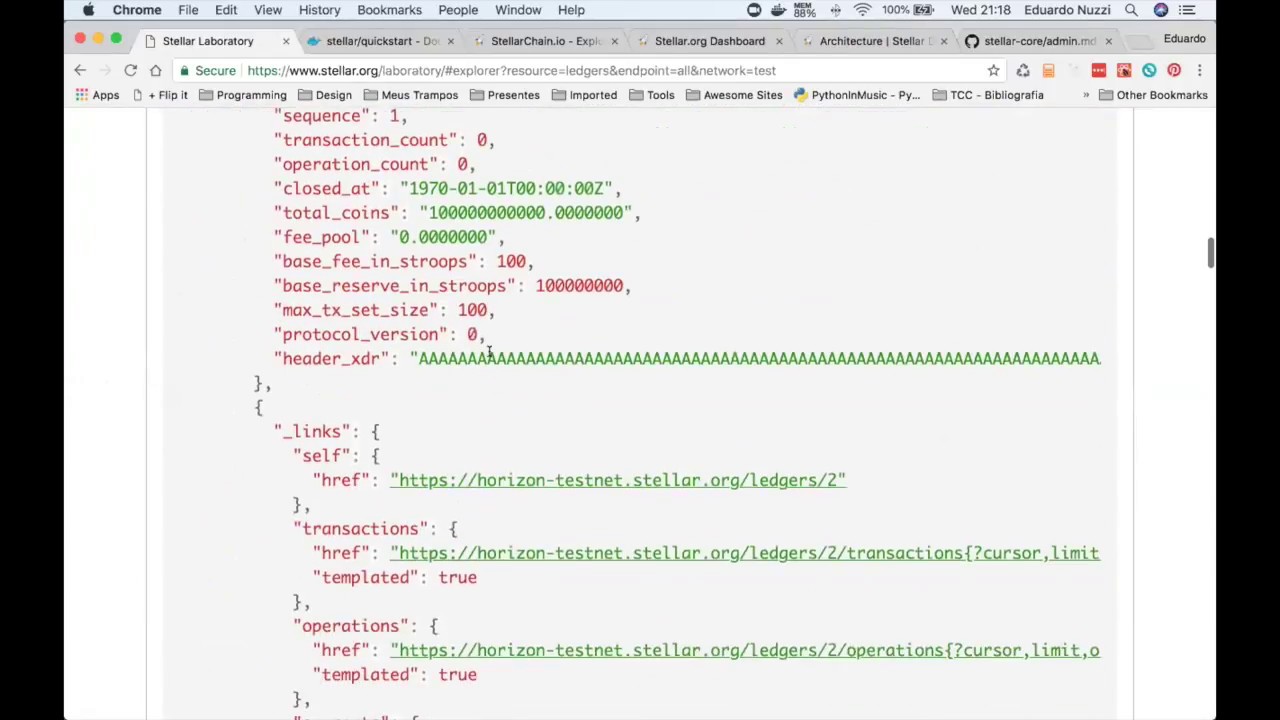Click the red square extension icon beside the teal one

(1124, 71)
